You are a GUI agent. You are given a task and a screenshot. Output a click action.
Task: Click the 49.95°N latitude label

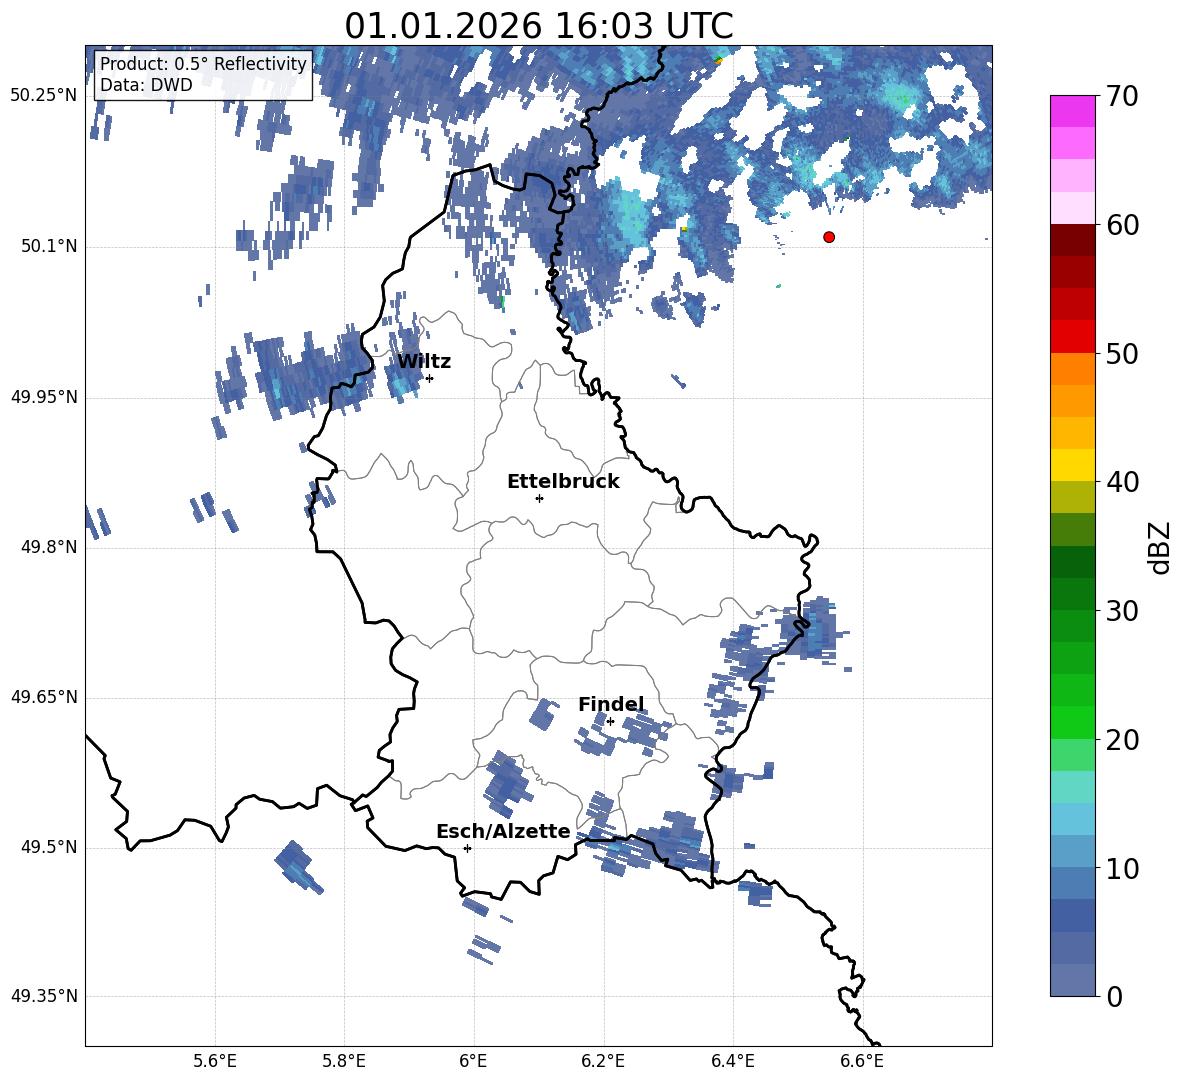tap(44, 396)
